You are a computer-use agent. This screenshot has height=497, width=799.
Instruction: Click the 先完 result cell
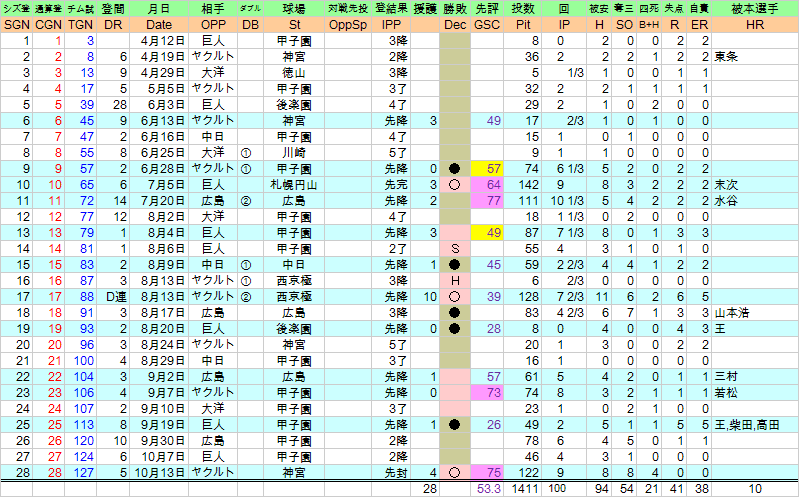tap(391, 185)
